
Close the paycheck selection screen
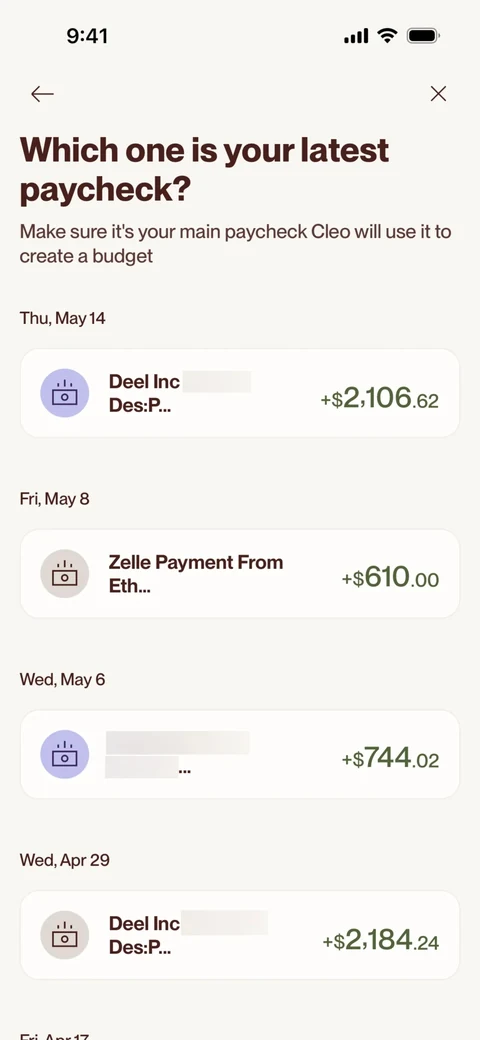tap(438, 94)
